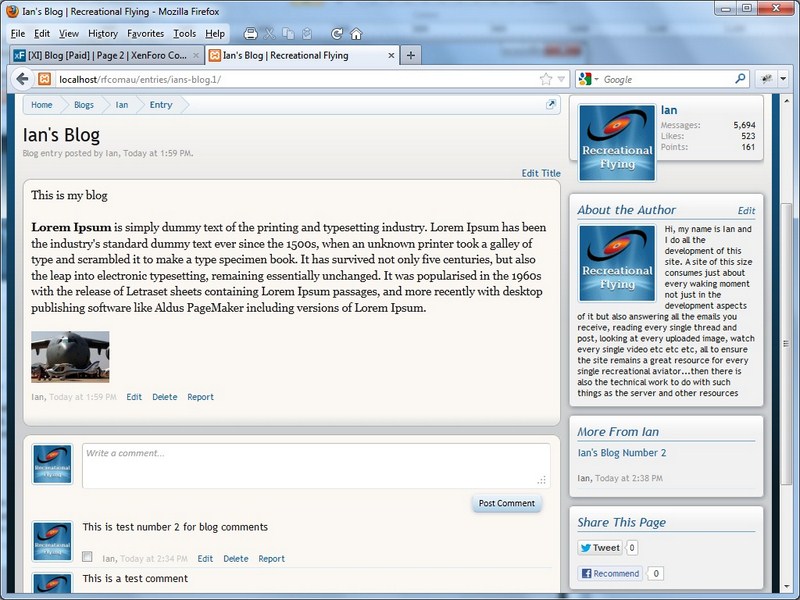Open the History menu

pos(103,34)
